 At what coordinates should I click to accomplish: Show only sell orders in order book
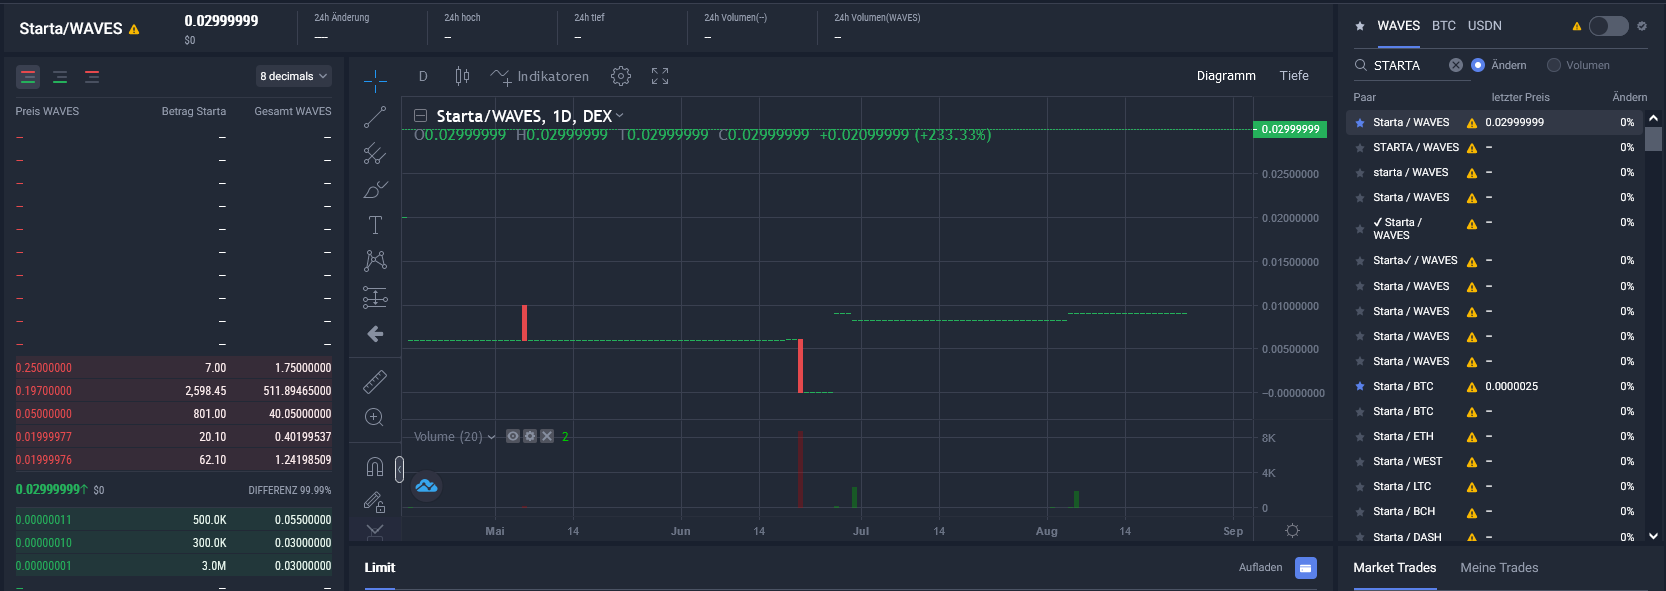tap(92, 77)
